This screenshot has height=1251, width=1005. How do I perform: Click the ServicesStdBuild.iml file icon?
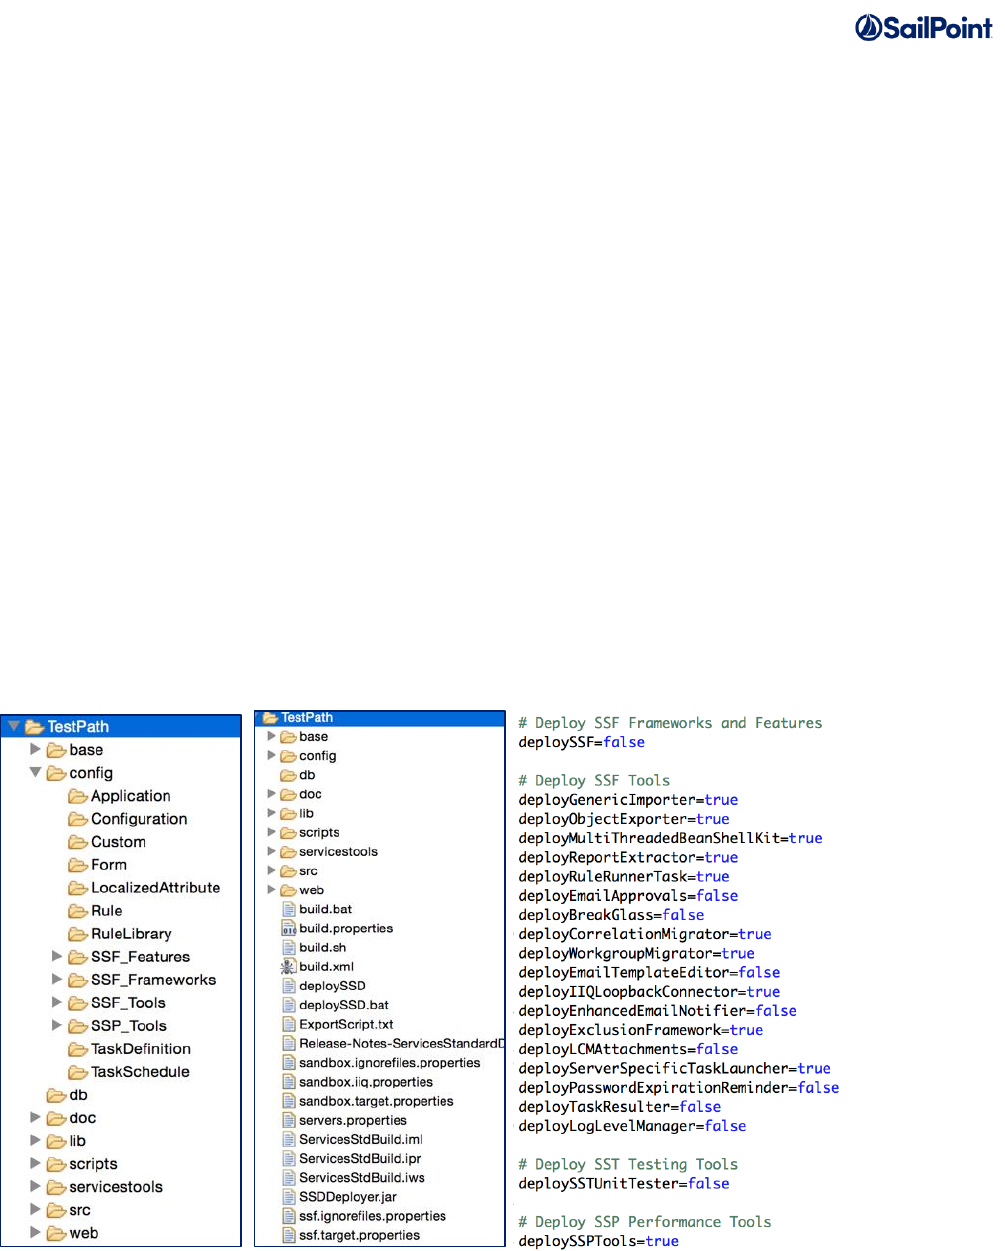coord(288,1140)
